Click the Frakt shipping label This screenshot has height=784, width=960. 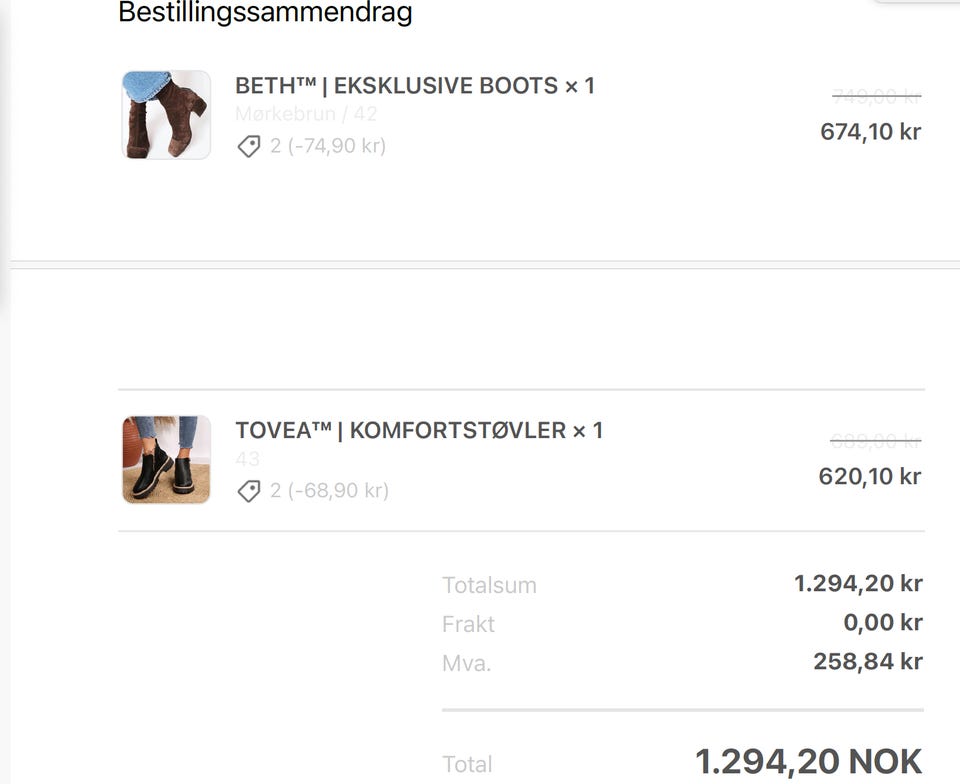(468, 624)
